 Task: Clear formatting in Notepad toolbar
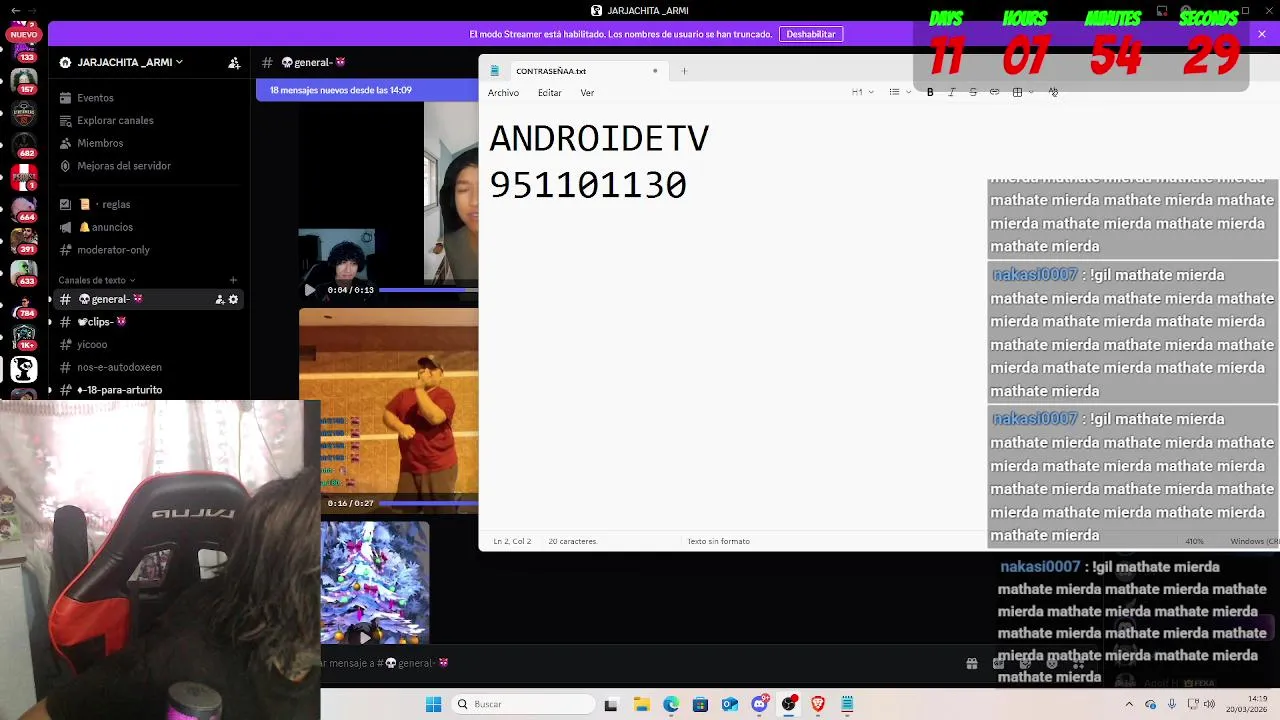pos(1053,92)
